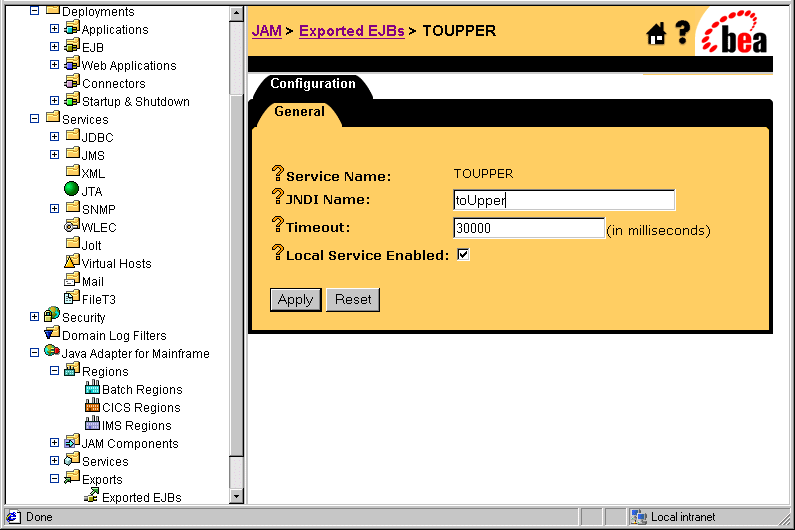Click the FileT3 node icon

pos(72,297)
